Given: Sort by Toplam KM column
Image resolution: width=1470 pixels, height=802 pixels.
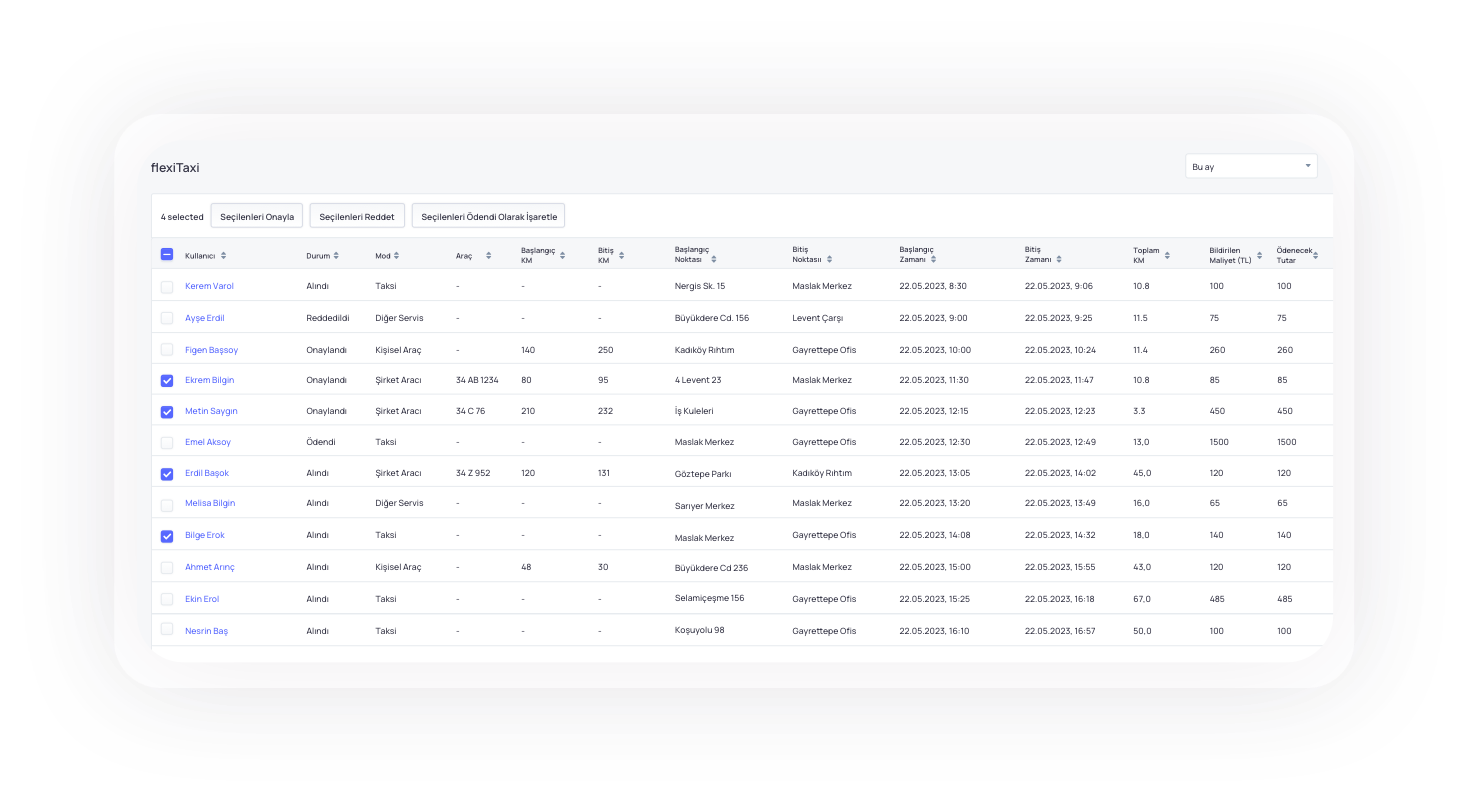Looking at the screenshot, I should [x=1167, y=256].
